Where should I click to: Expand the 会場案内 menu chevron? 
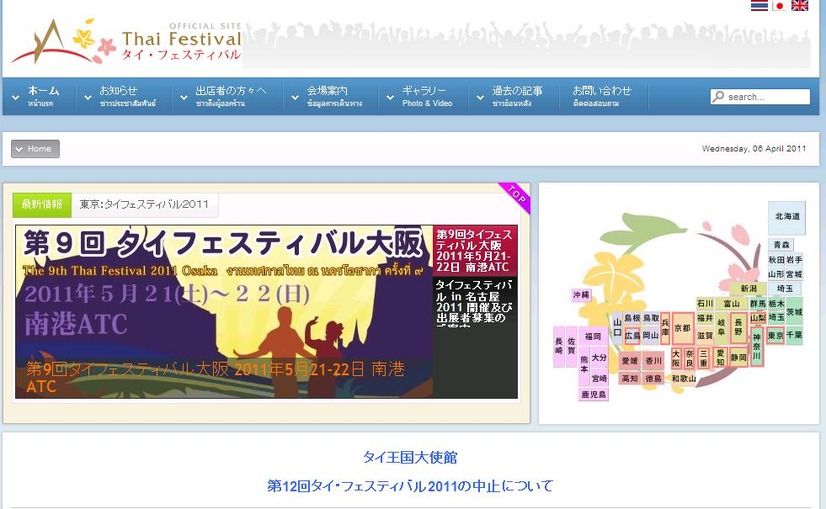pyautogui.click(x=295, y=97)
